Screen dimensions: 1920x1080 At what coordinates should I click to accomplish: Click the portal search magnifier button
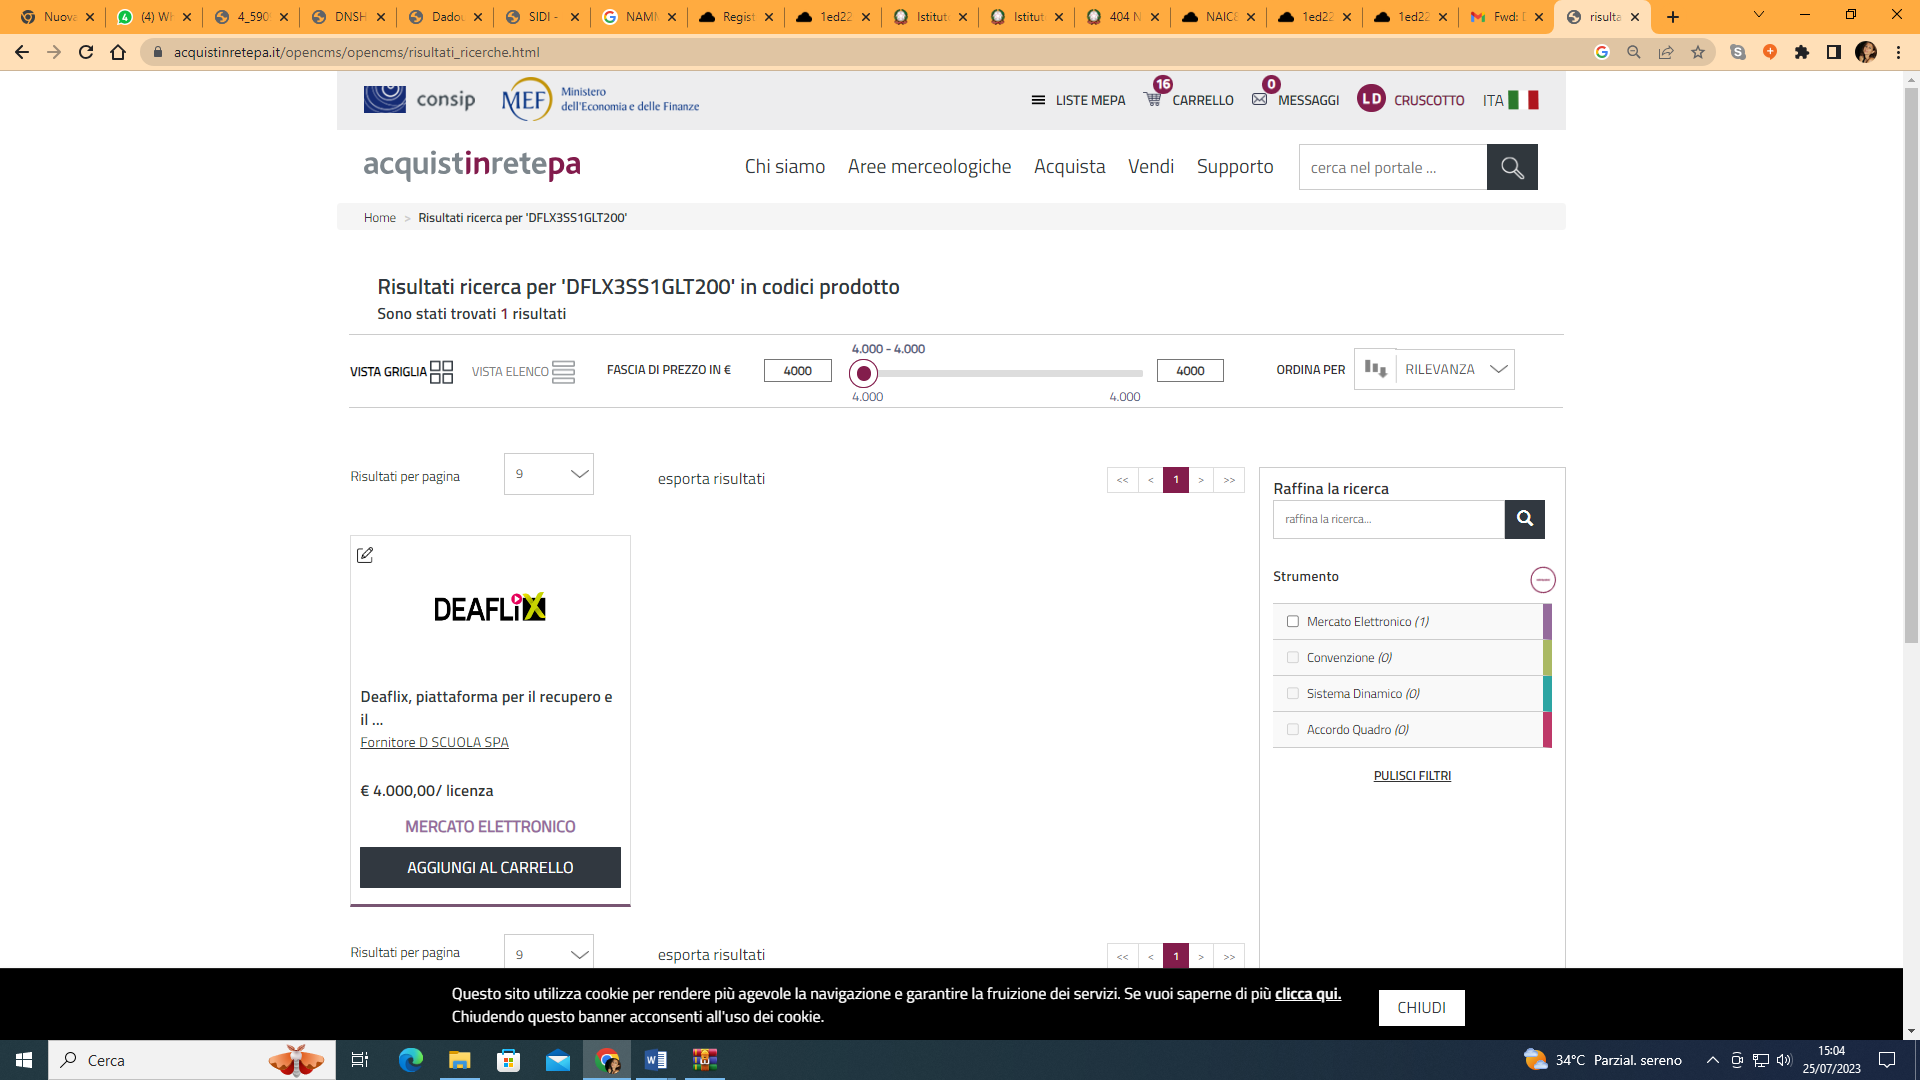(x=1511, y=167)
